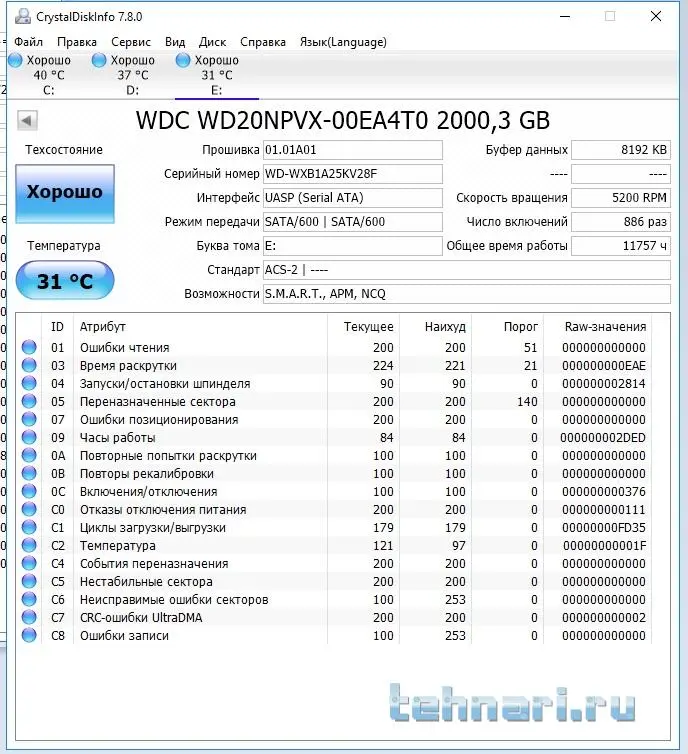688x754 pixels.
Task: Click status orb for Неисправимые ошибки секторов
Action: point(29,599)
